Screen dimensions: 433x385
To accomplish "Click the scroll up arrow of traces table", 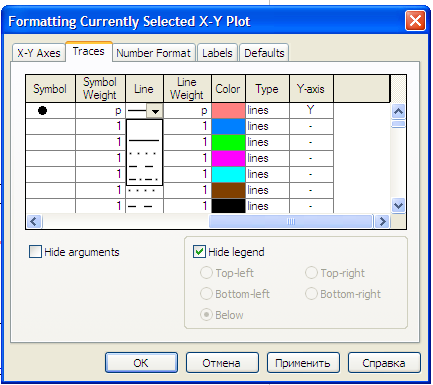I will (399, 111).
